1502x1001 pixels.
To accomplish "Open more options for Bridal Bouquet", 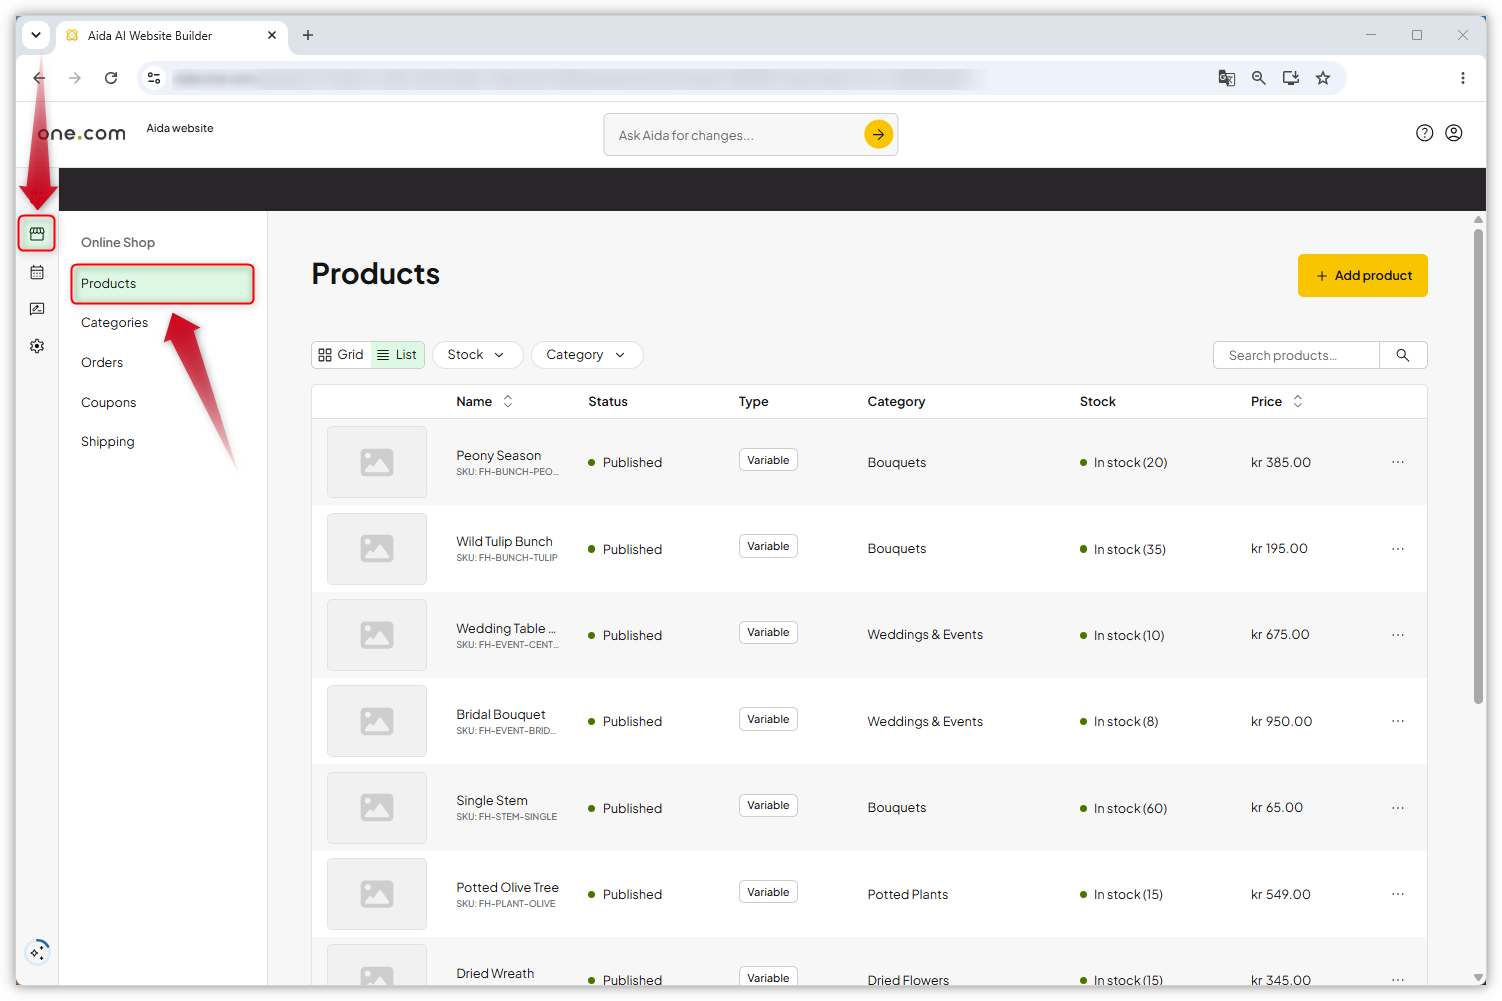I will (x=1398, y=721).
